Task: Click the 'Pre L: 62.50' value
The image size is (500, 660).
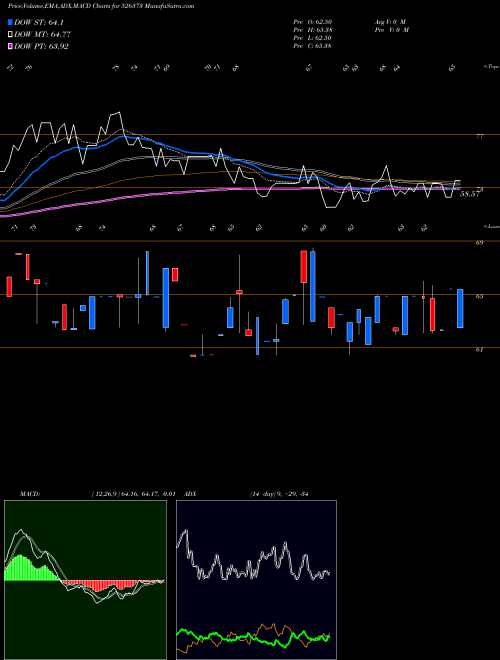Action: 313,38
